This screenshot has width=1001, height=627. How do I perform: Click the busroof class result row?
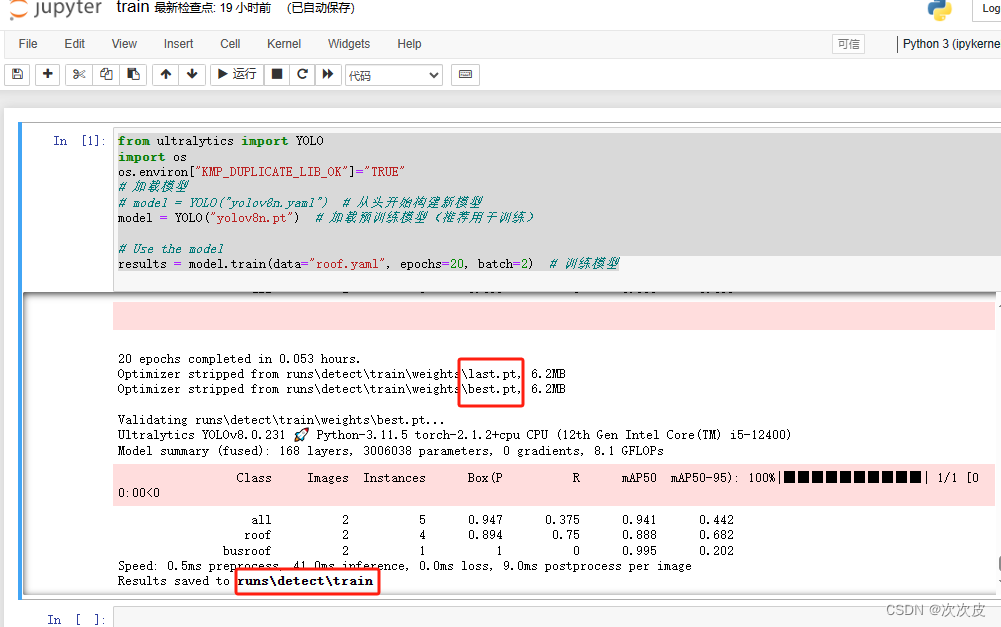tap(478, 551)
